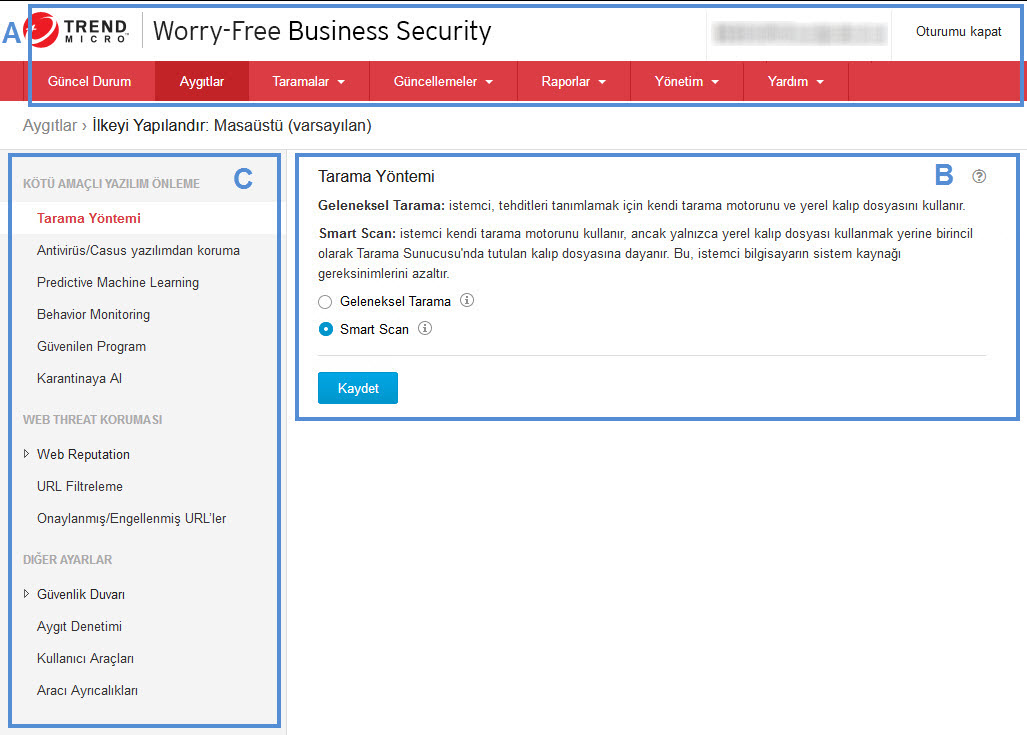The image size is (1027, 735).
Task: Click the Oturumu kapat link
Action: pyautogui.click(x=958, y=31)
